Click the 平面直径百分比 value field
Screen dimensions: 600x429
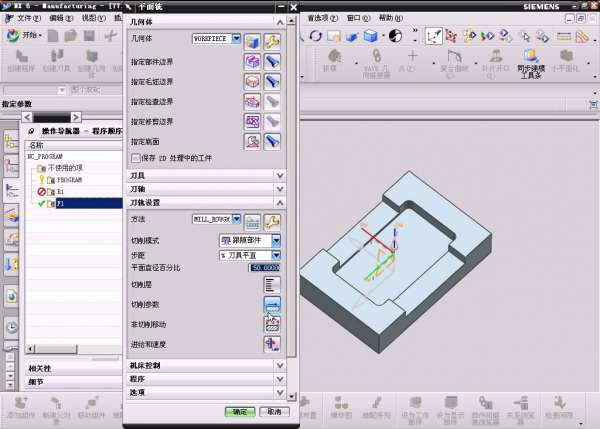tap(265, 268)
